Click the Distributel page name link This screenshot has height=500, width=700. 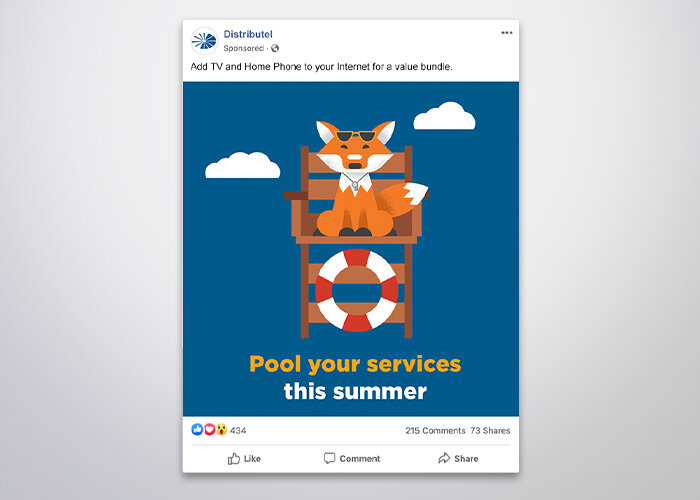[248, 34]
